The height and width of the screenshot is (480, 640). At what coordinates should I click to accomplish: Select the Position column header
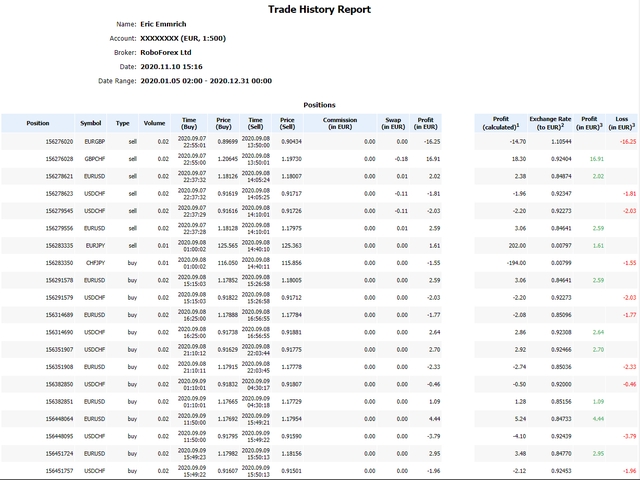point(38,123)
